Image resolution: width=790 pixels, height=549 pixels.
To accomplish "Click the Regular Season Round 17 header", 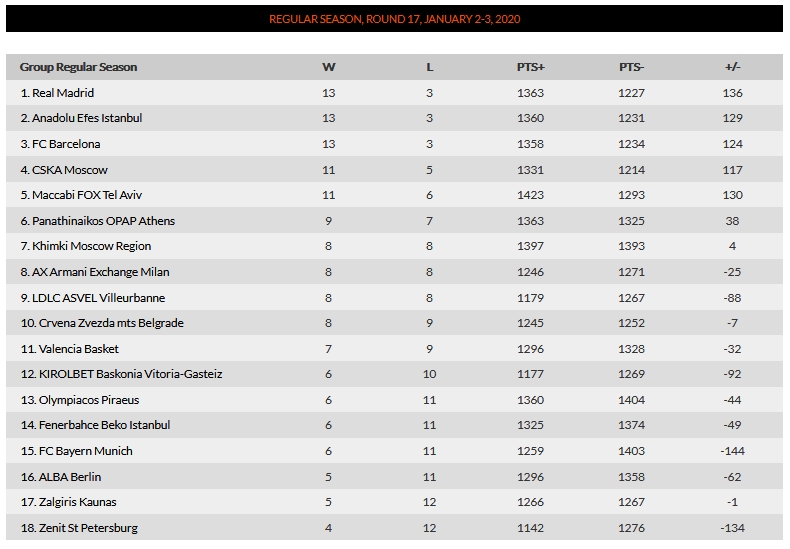I will [394, 19].
